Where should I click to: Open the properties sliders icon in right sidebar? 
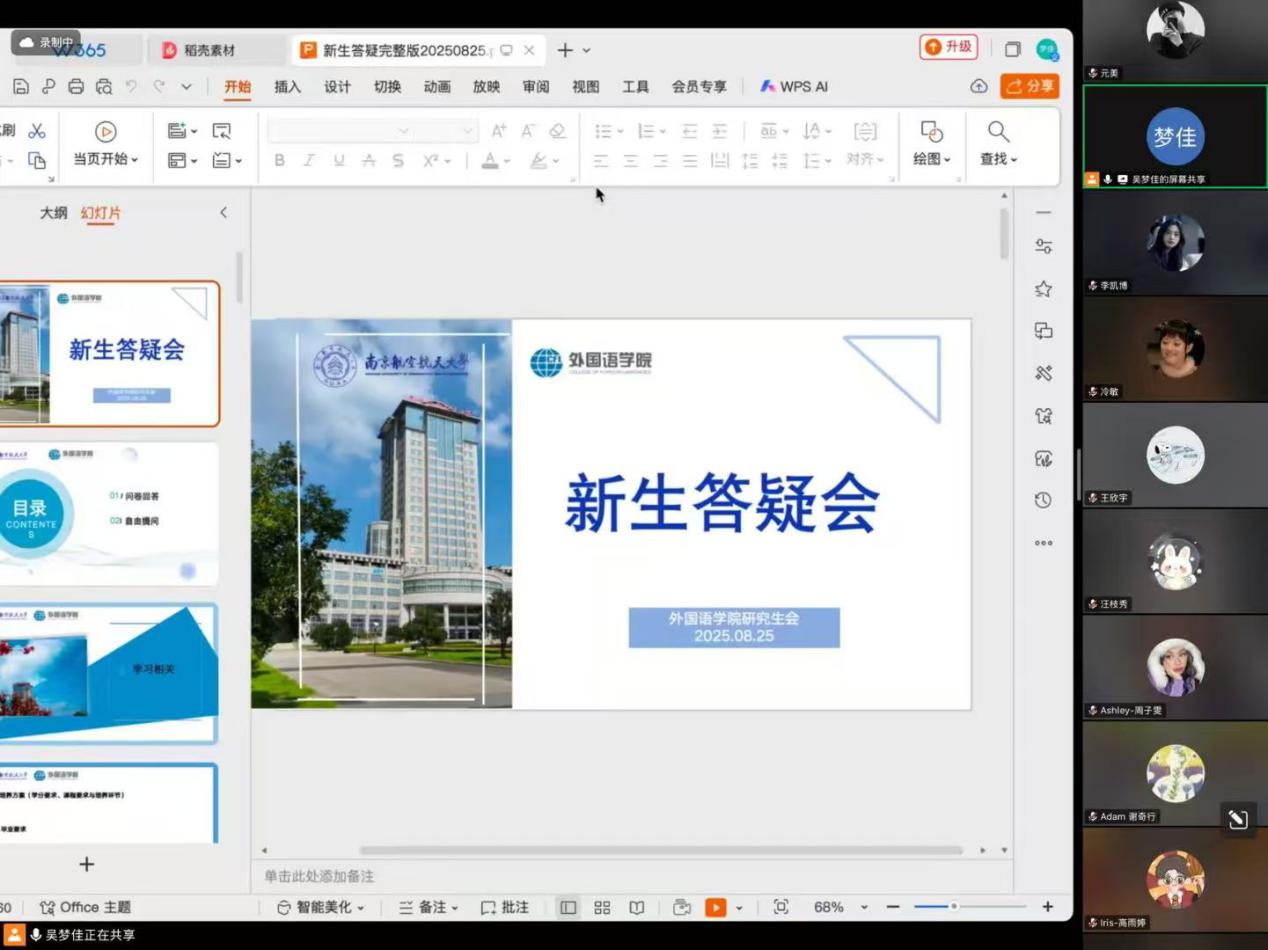click(x=1043, y=246)
